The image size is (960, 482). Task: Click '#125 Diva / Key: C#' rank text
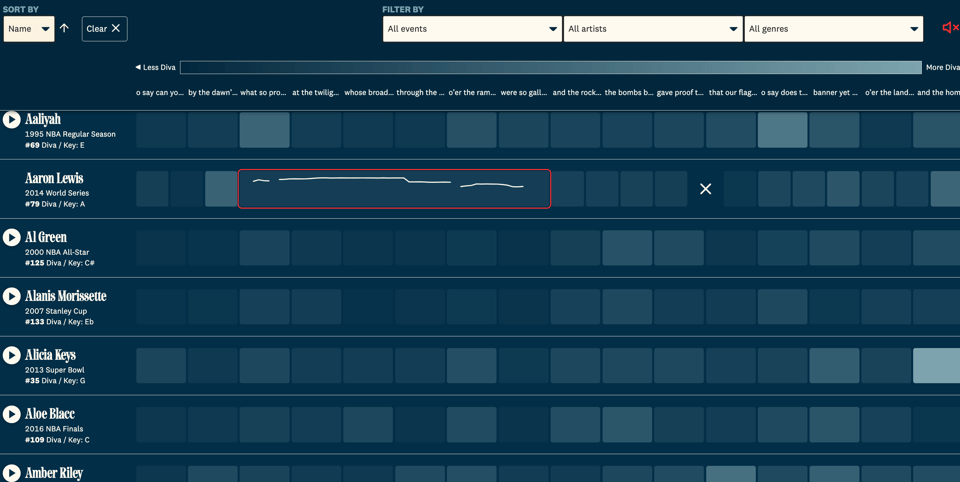59,263
